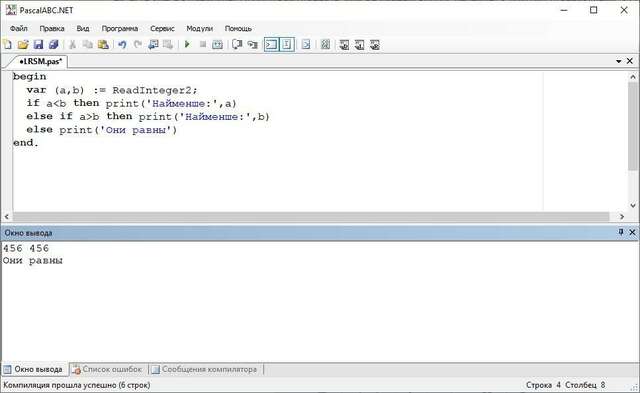This screenshot has height=393, width=640.
Task: Open the Сервис menu
Action: [x=162, y=29]
